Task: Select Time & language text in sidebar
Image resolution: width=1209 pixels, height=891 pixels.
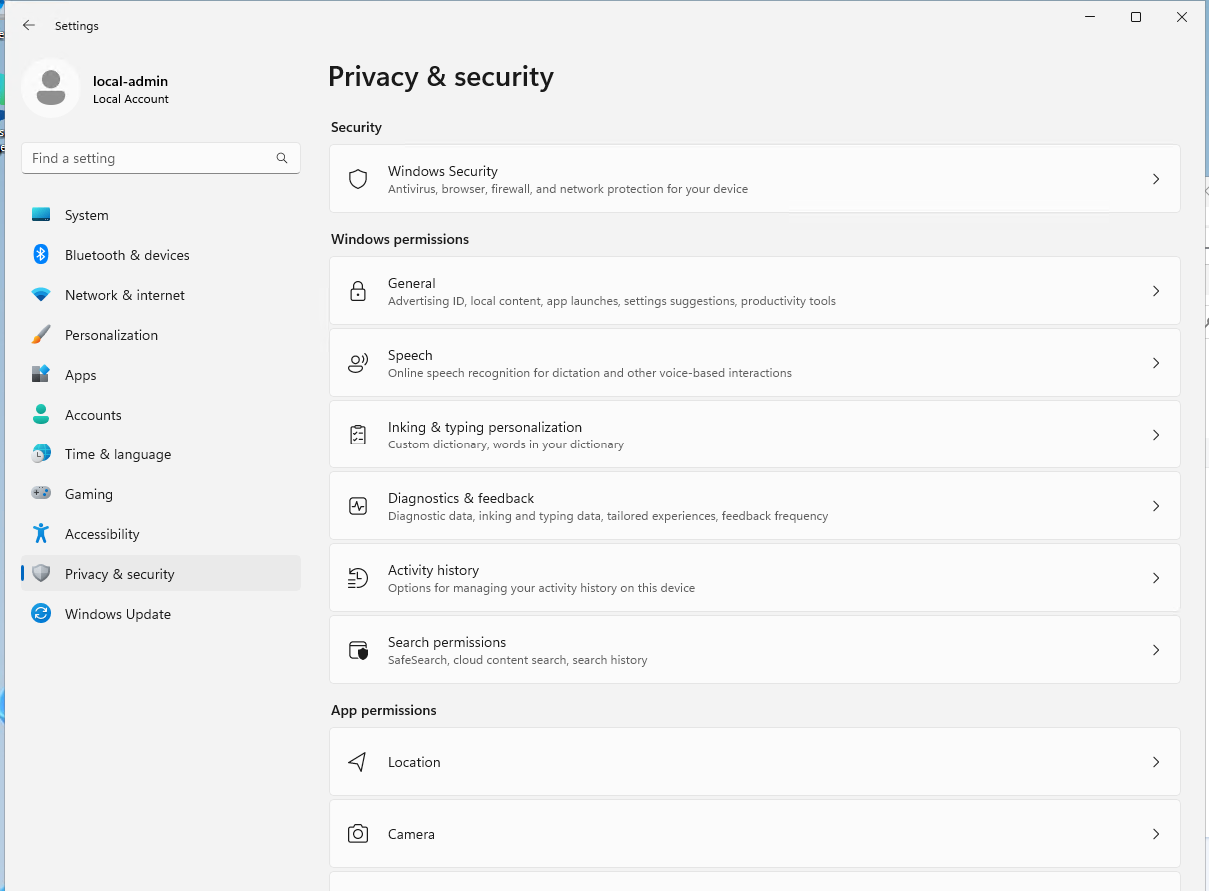Action: tap(118, 454)
